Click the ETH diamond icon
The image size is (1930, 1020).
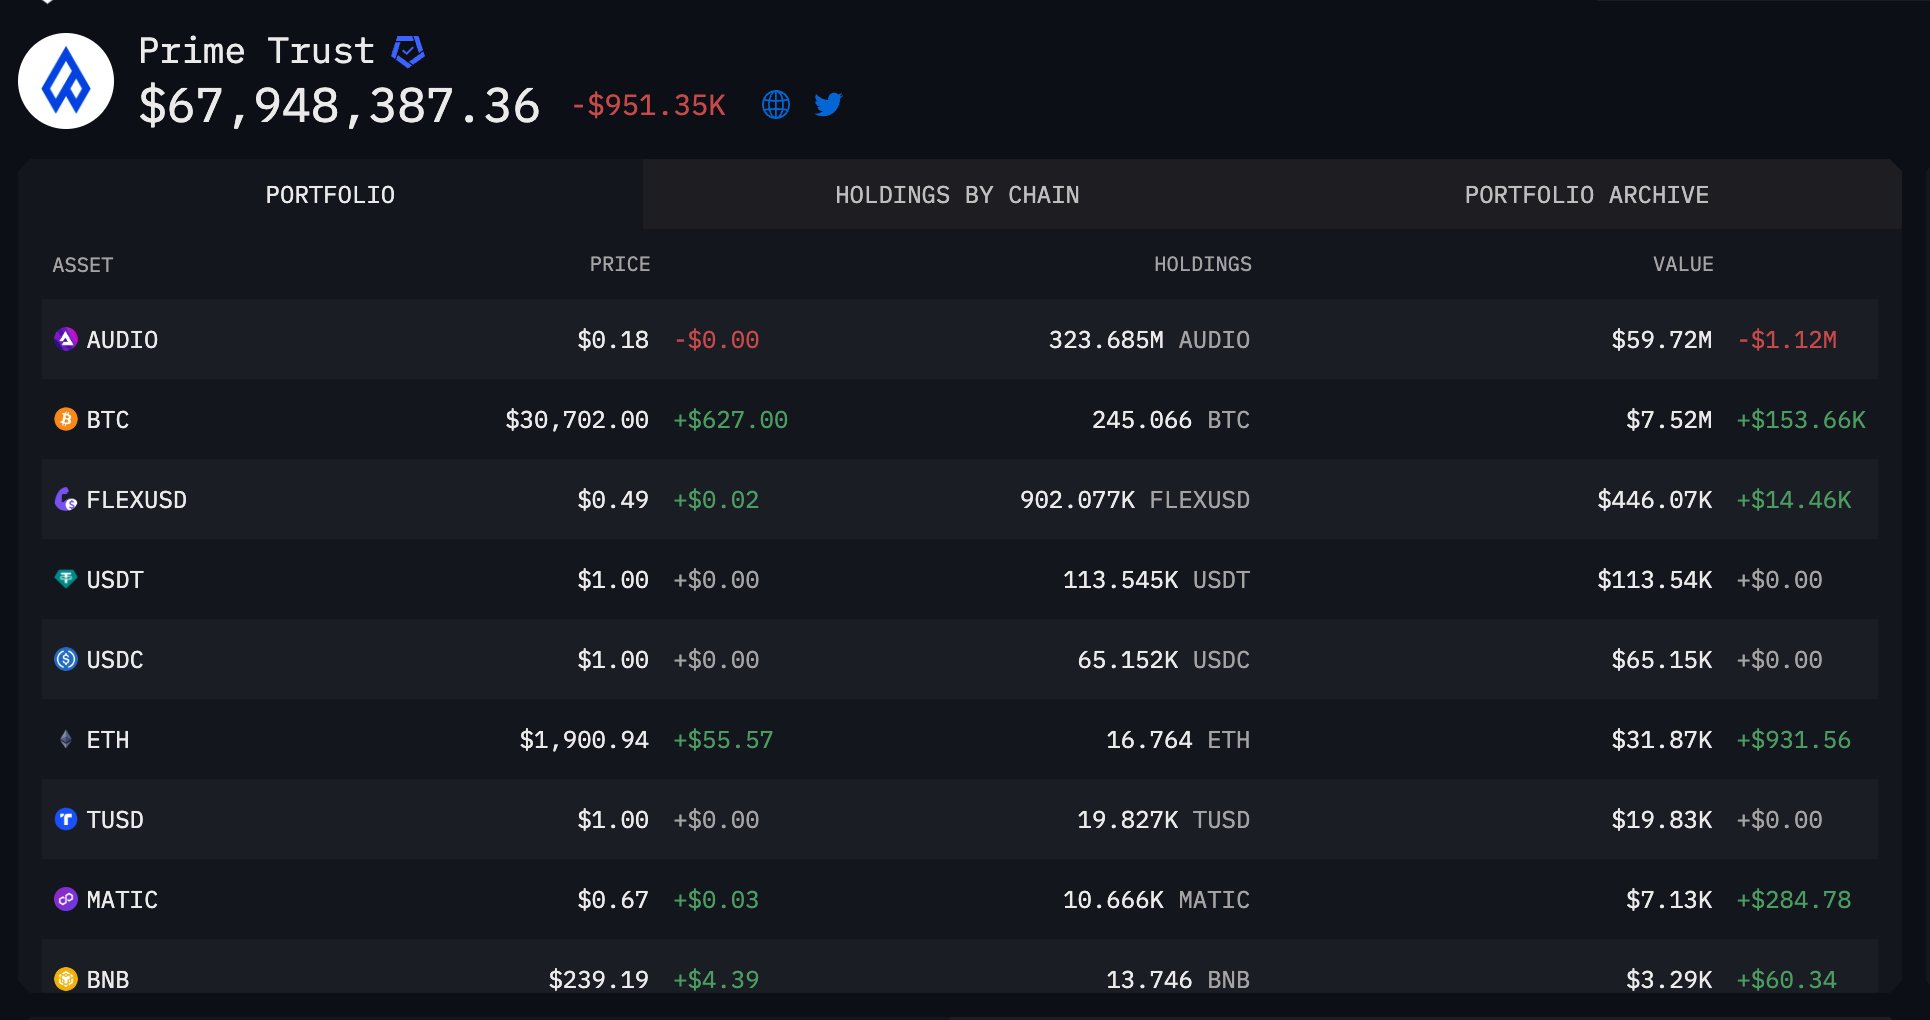66,739
